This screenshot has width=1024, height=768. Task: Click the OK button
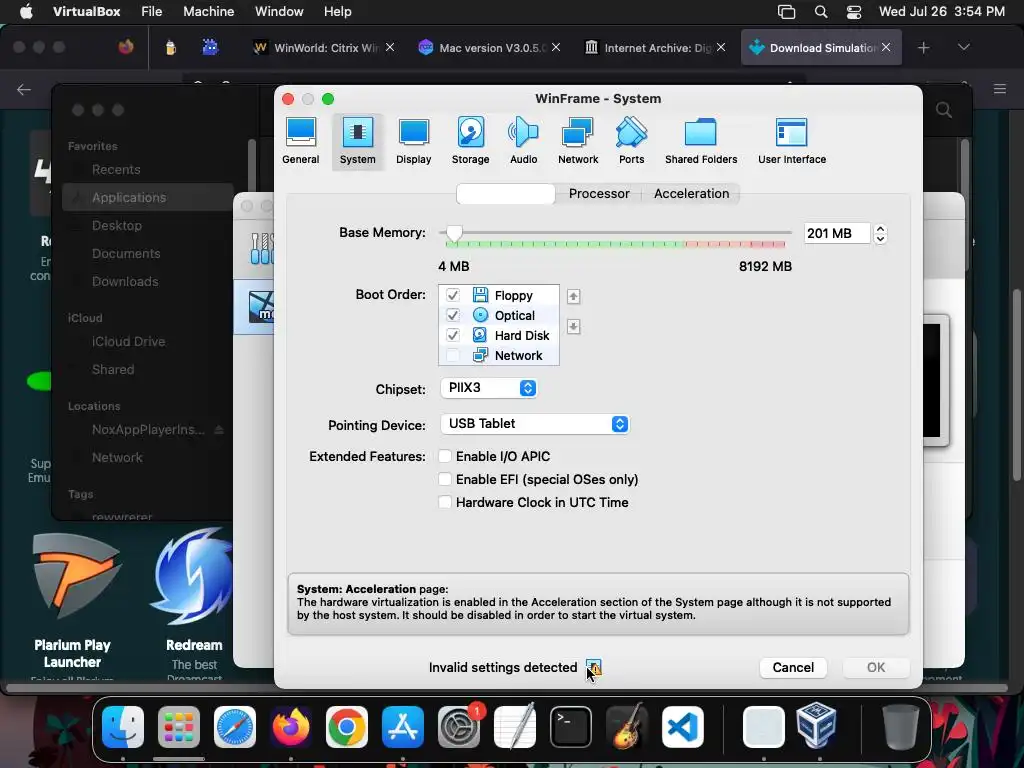[876, 667]
